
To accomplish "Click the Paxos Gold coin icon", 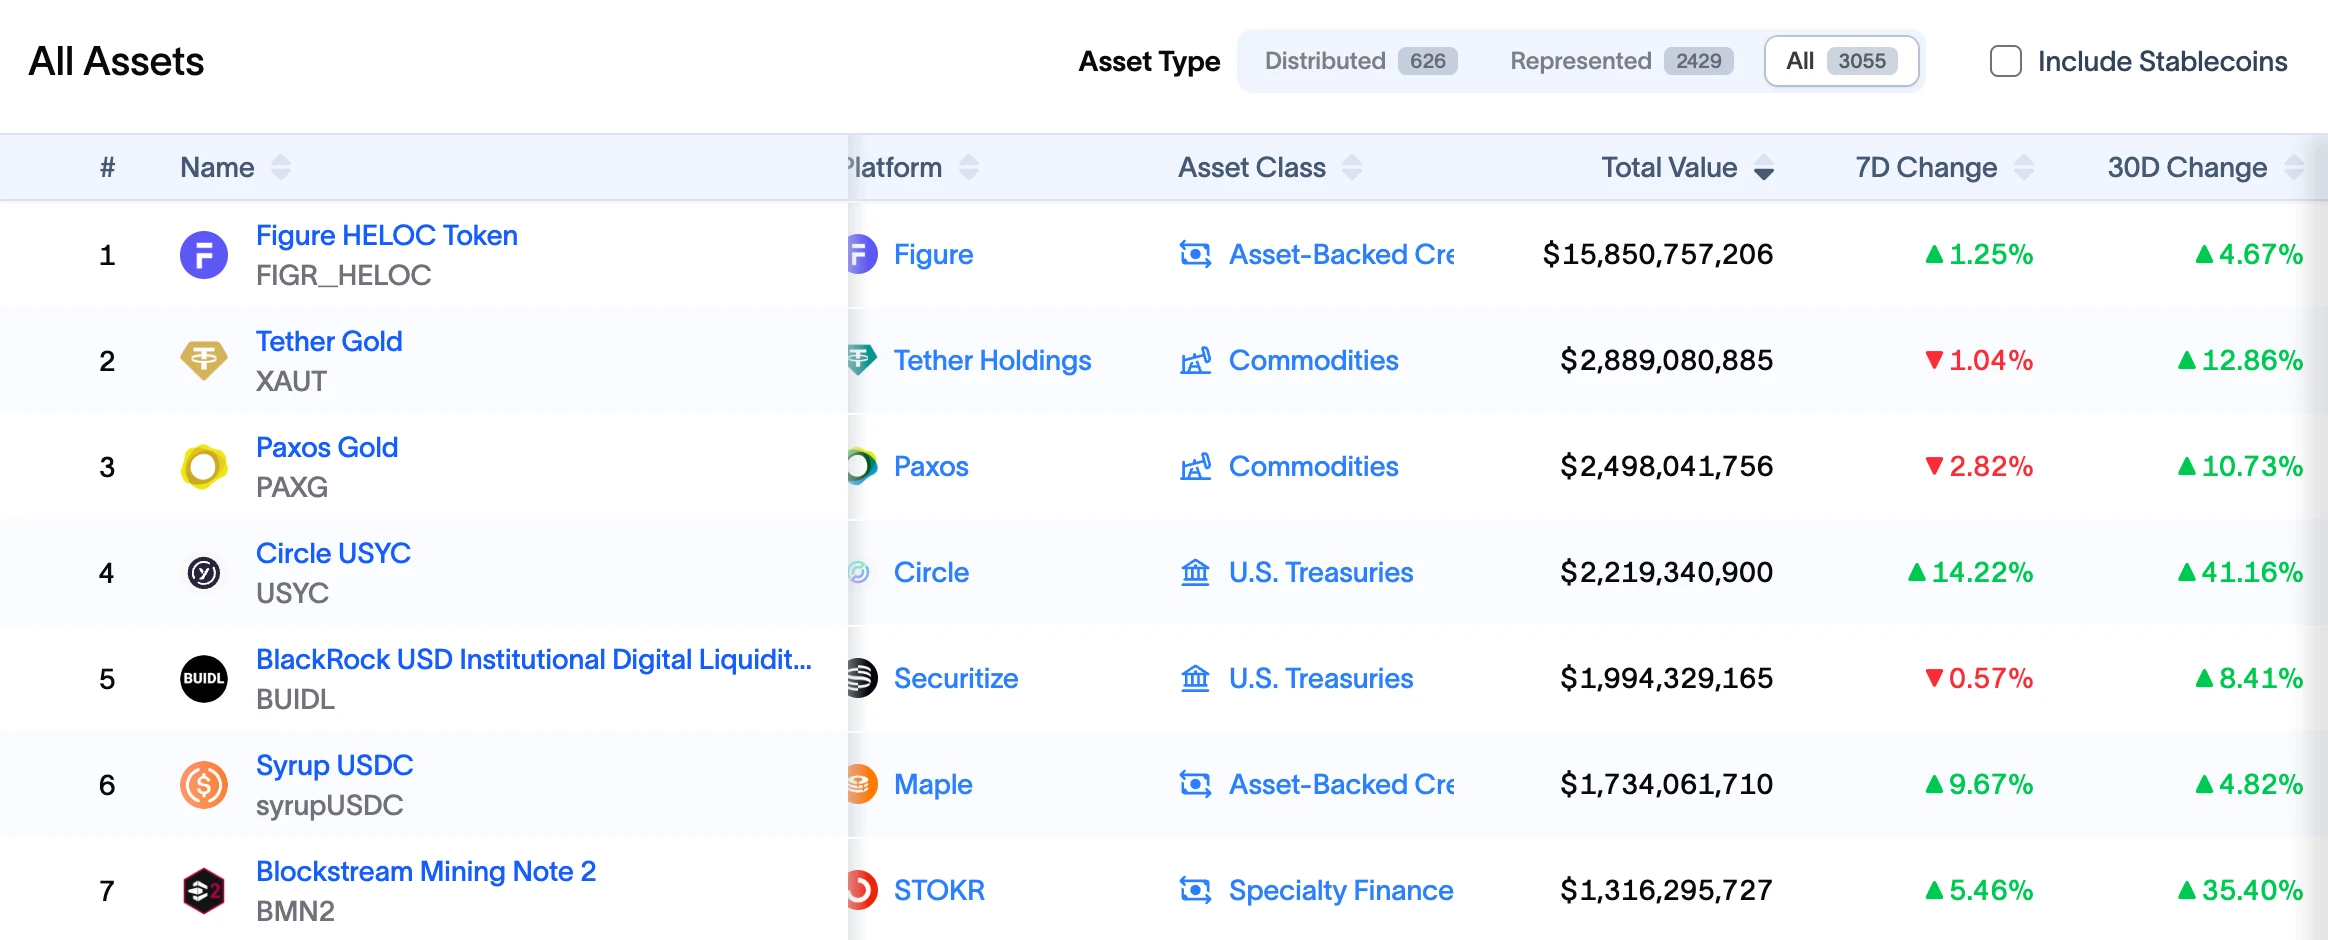I will pos(204,467).
